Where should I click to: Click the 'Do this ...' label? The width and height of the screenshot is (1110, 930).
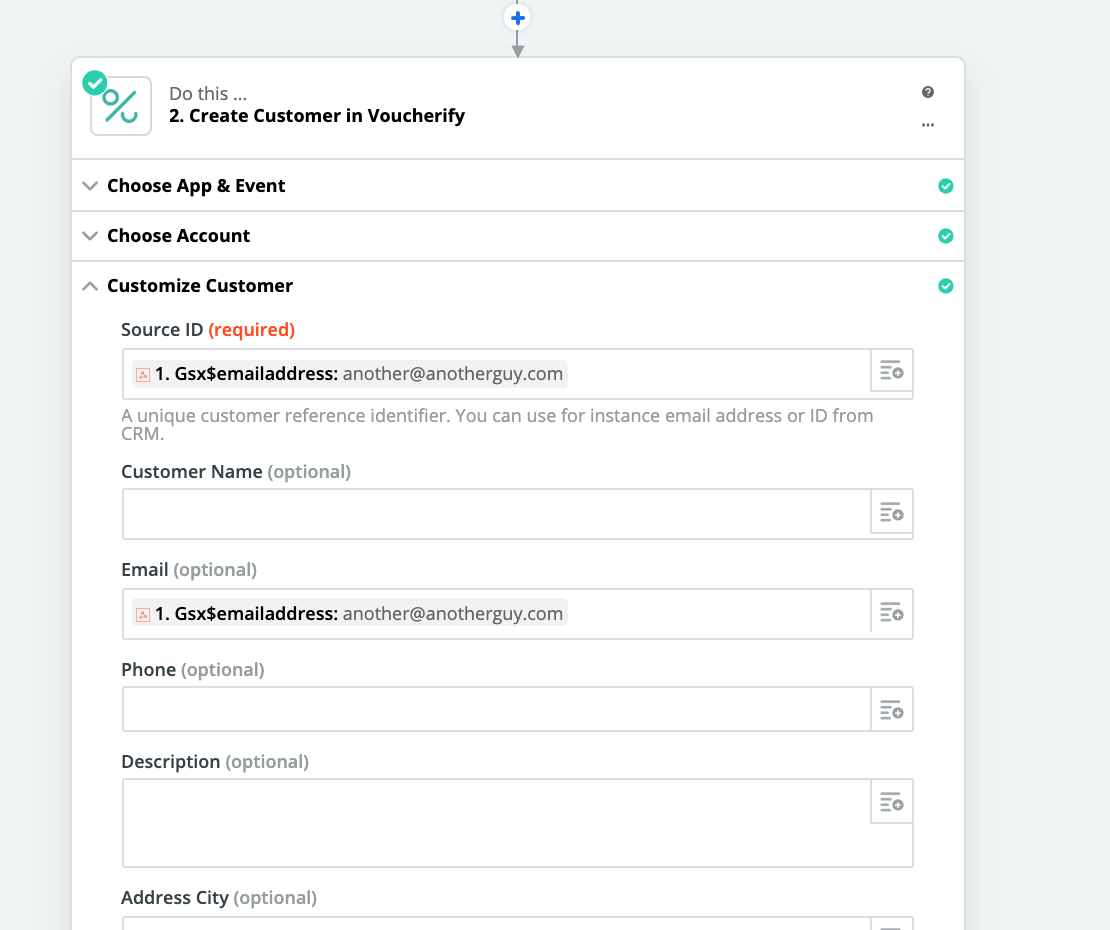(x=208, y=94)
